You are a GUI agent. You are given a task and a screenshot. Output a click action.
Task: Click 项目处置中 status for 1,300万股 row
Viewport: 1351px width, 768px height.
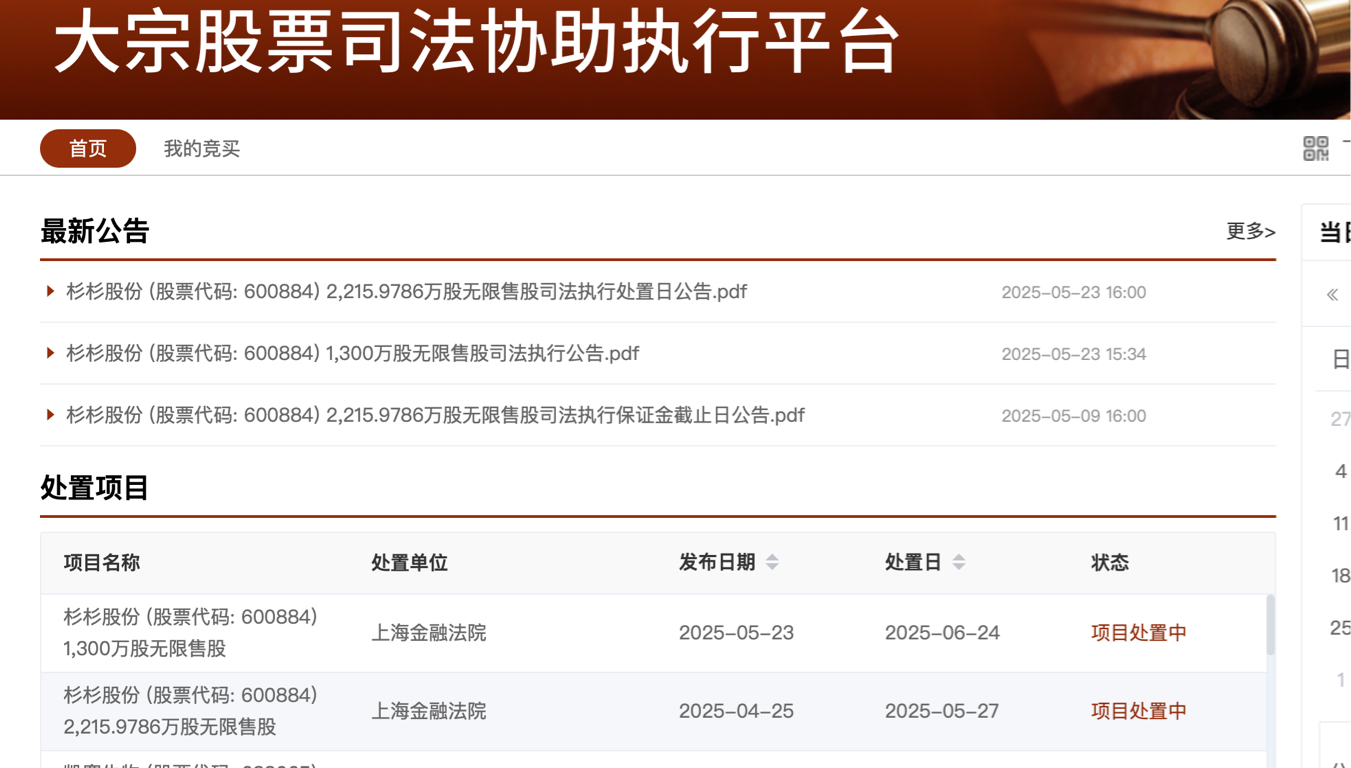[1139, 633]
